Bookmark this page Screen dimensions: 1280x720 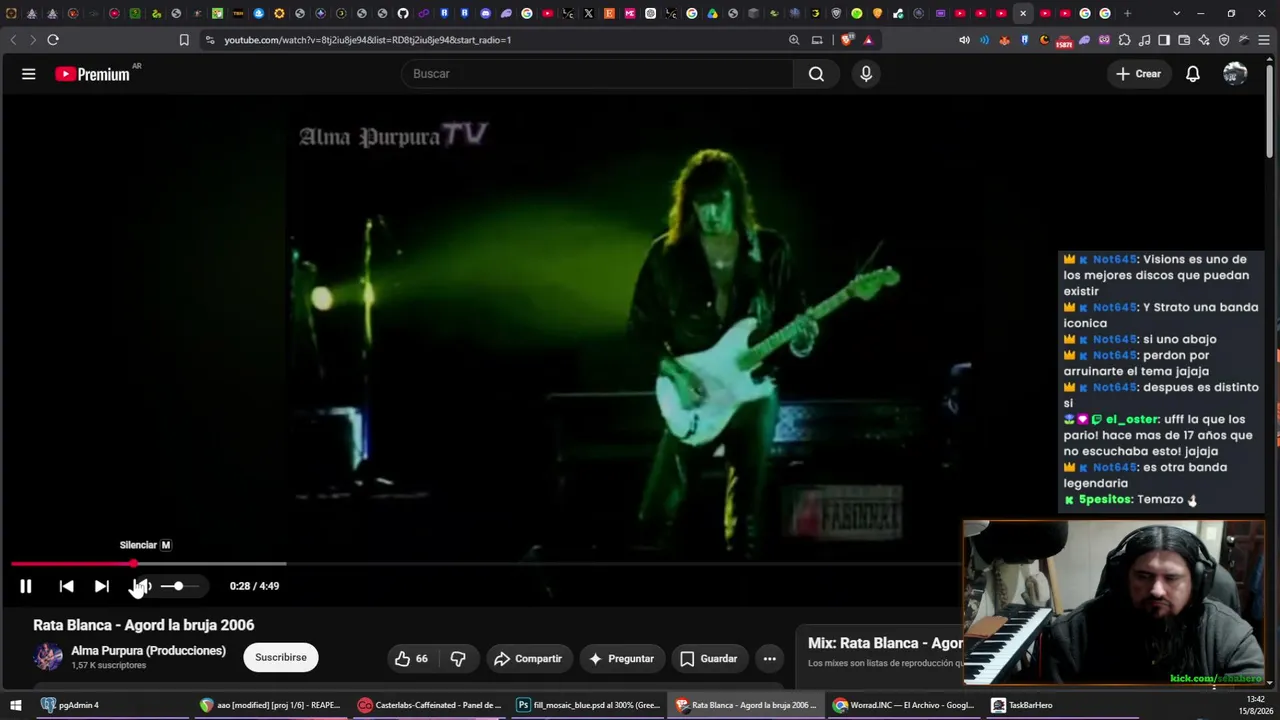[x=184, y=40]
